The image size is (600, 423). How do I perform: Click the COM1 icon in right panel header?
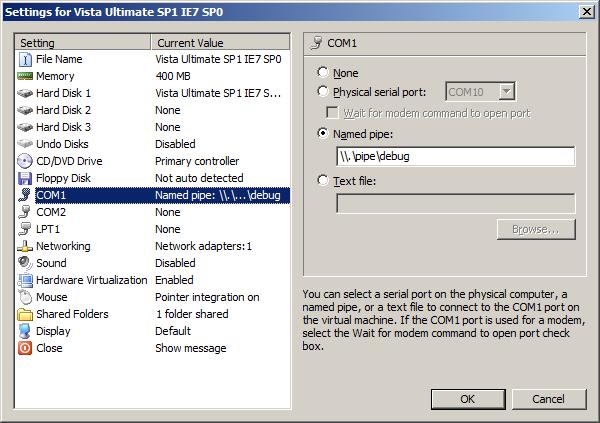point(317,43)
